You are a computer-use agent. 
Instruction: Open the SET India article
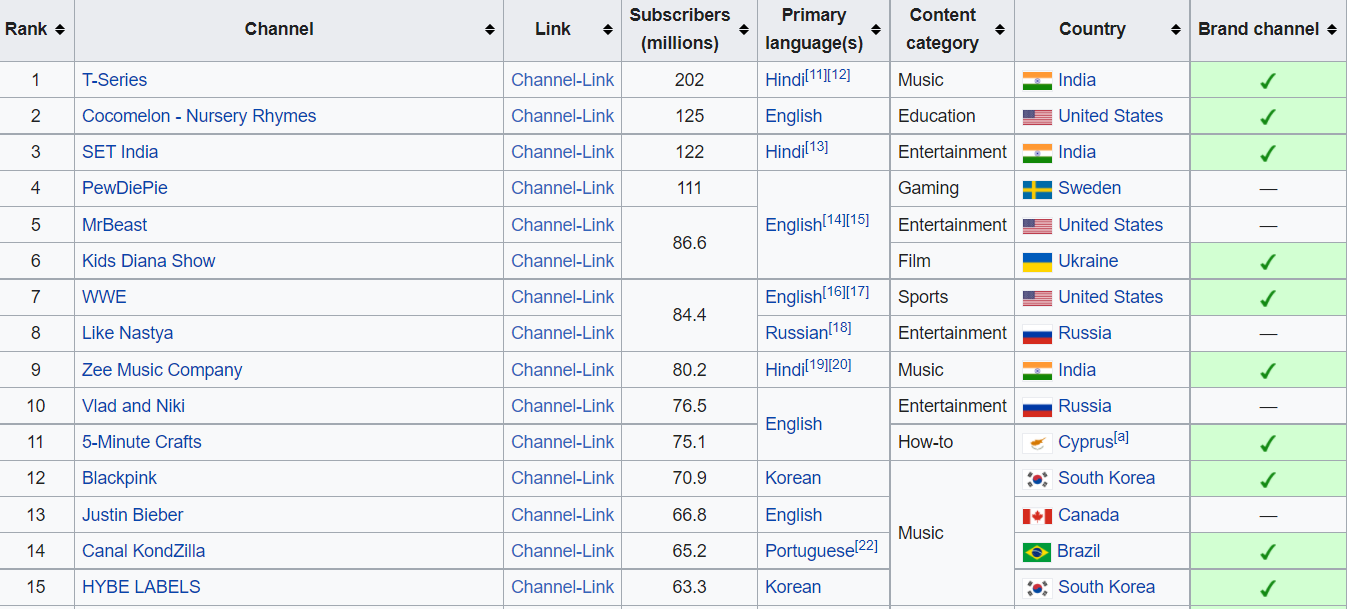[120, 152]
